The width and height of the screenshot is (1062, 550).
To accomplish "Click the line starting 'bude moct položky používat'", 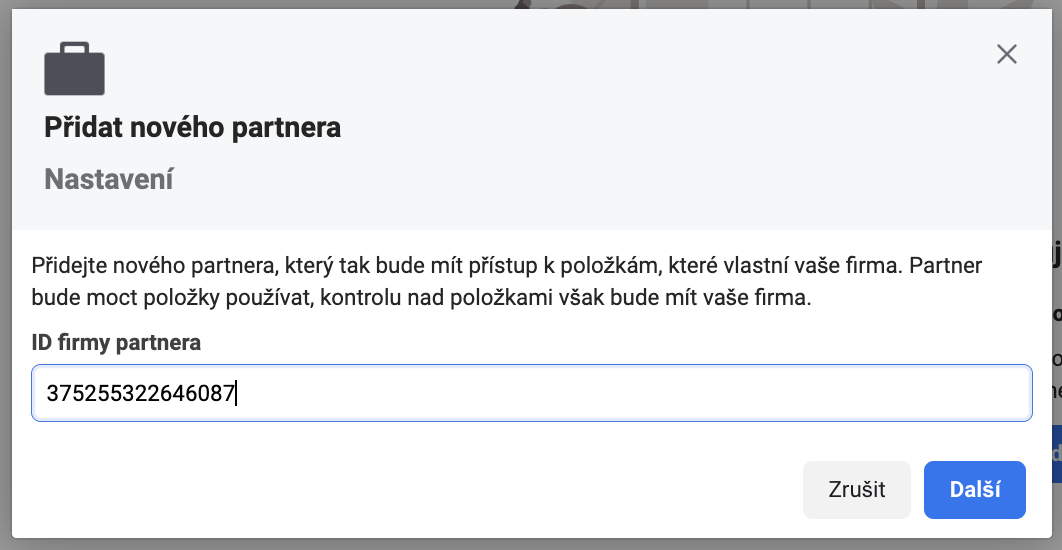I will click(x=421, y=299).
